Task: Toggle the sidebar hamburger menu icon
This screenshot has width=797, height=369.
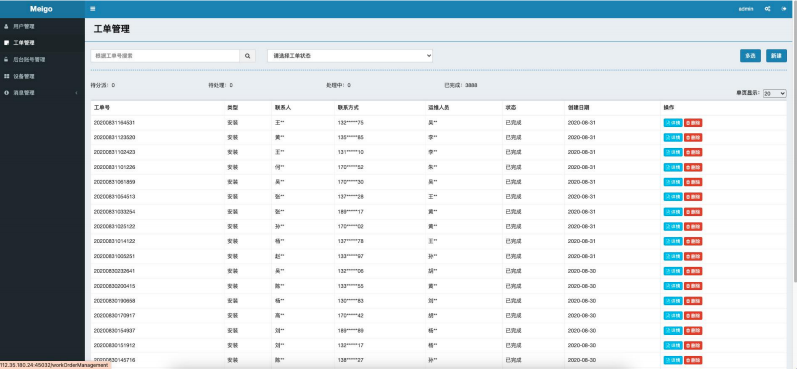Action: coord(92,9)
